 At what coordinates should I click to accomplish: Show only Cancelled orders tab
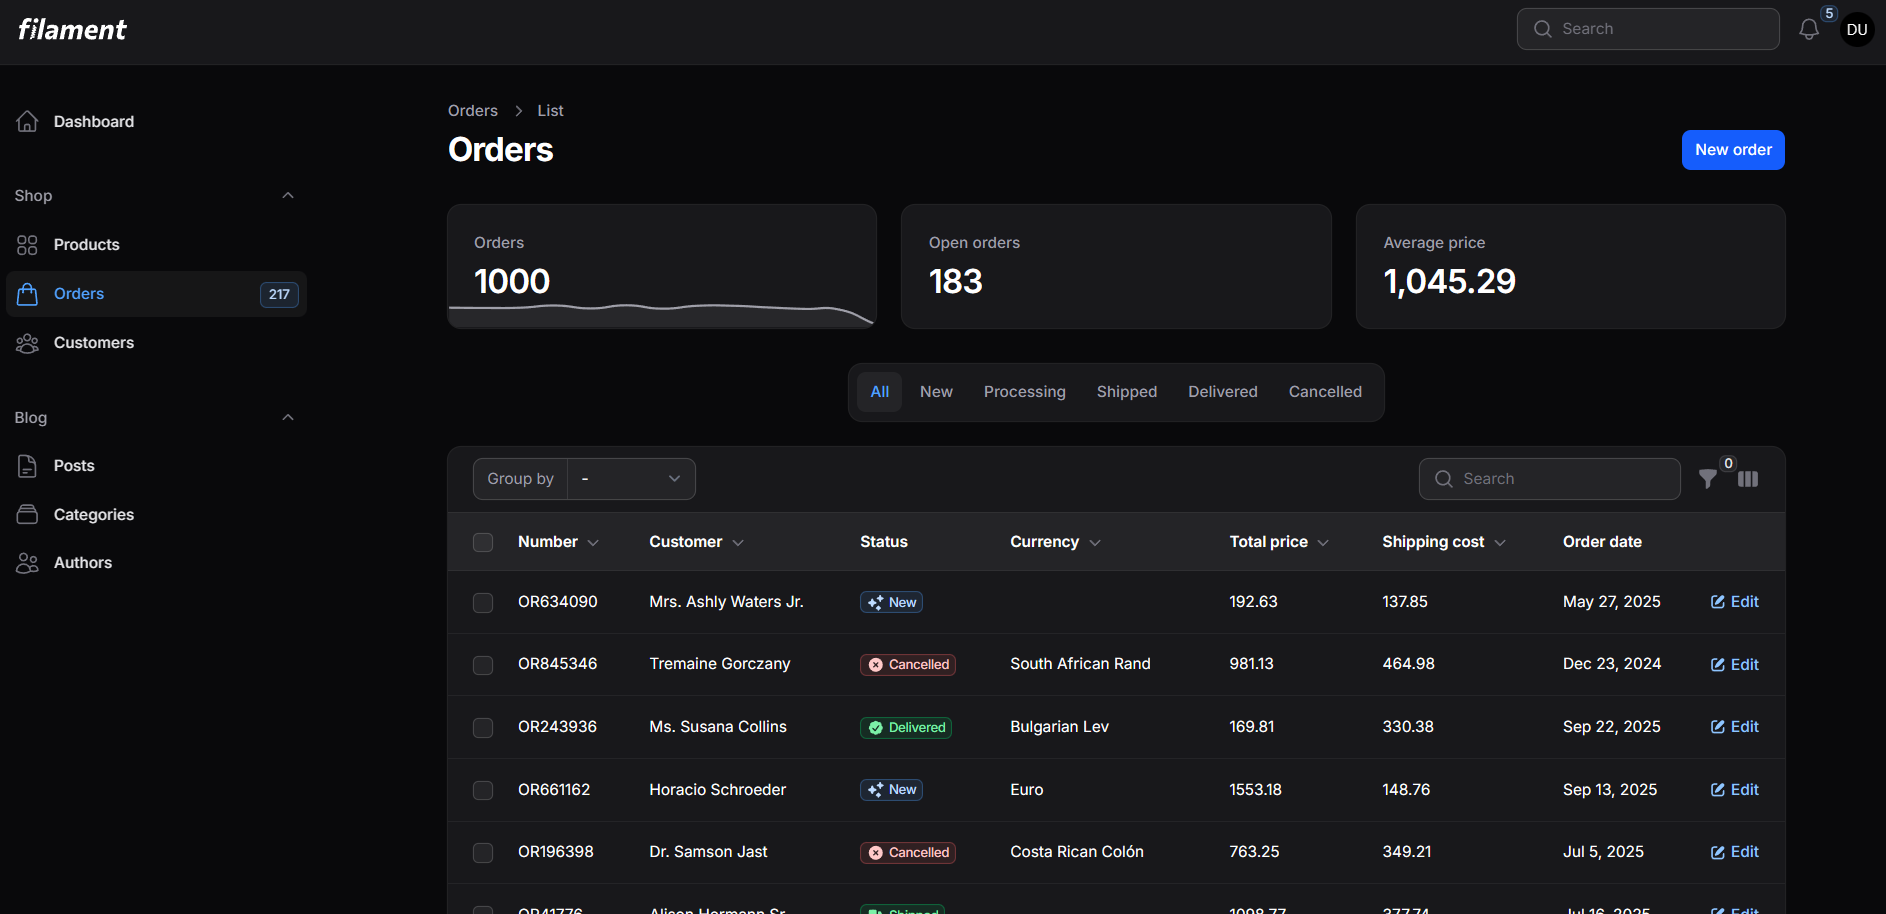(1324, 392)
